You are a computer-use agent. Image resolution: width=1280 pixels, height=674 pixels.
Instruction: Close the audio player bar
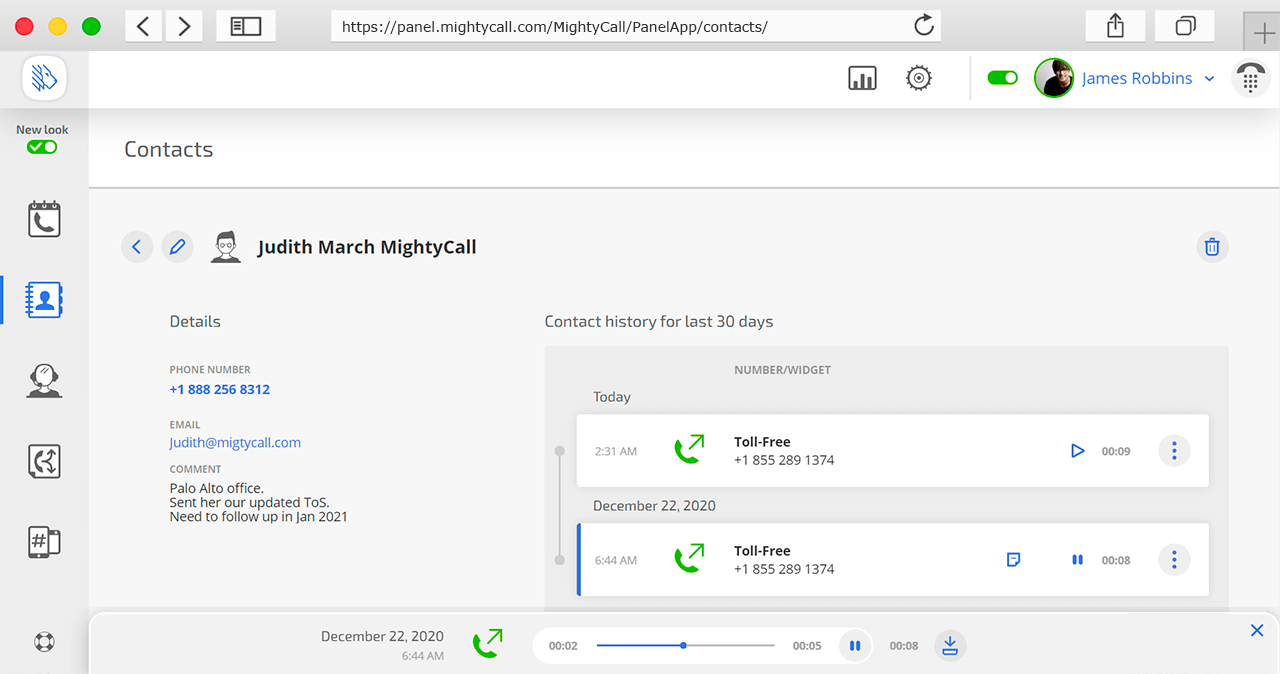pos(1257,630)
